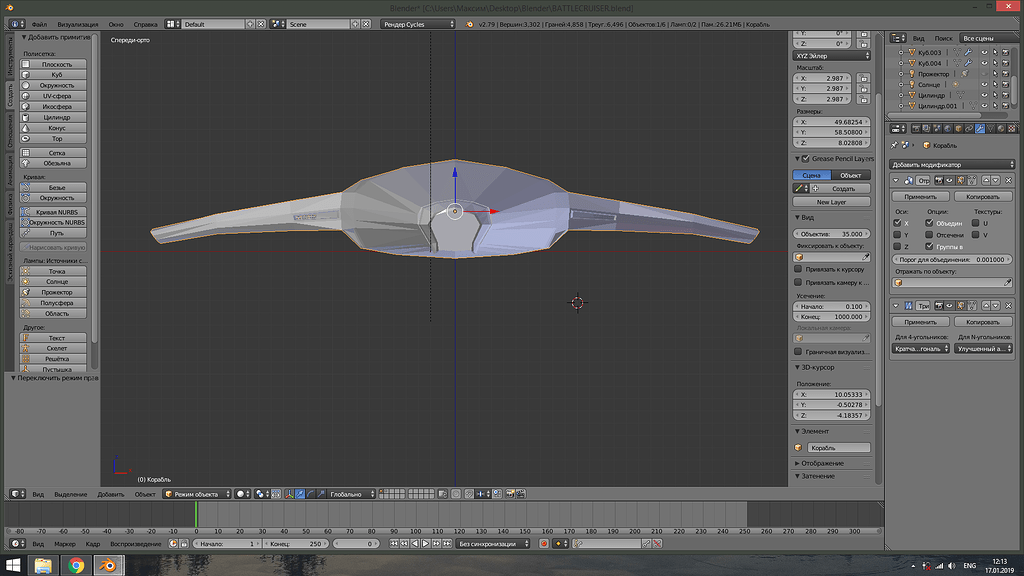Open the Modifiers wrench properties tab
This screenshot has width=1024, height=576.
980,129
